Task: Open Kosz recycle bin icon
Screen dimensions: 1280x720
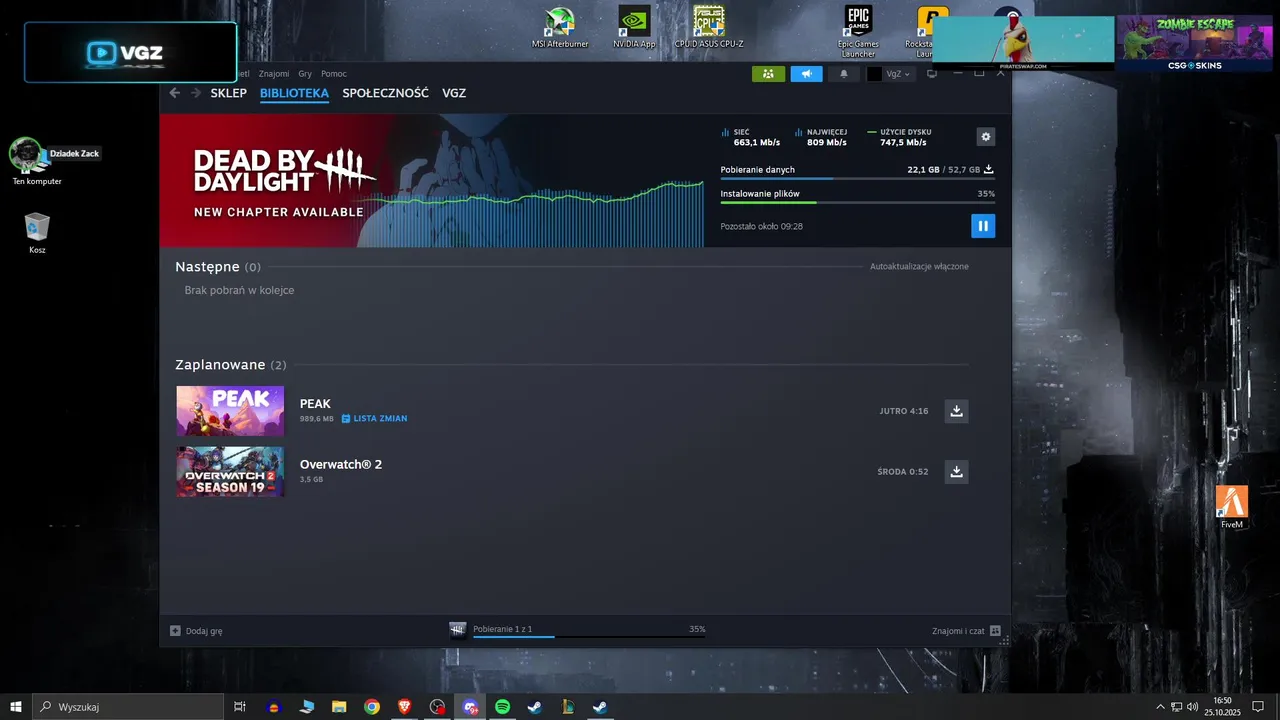Action: pyautogui.click(x=37, y=233)
